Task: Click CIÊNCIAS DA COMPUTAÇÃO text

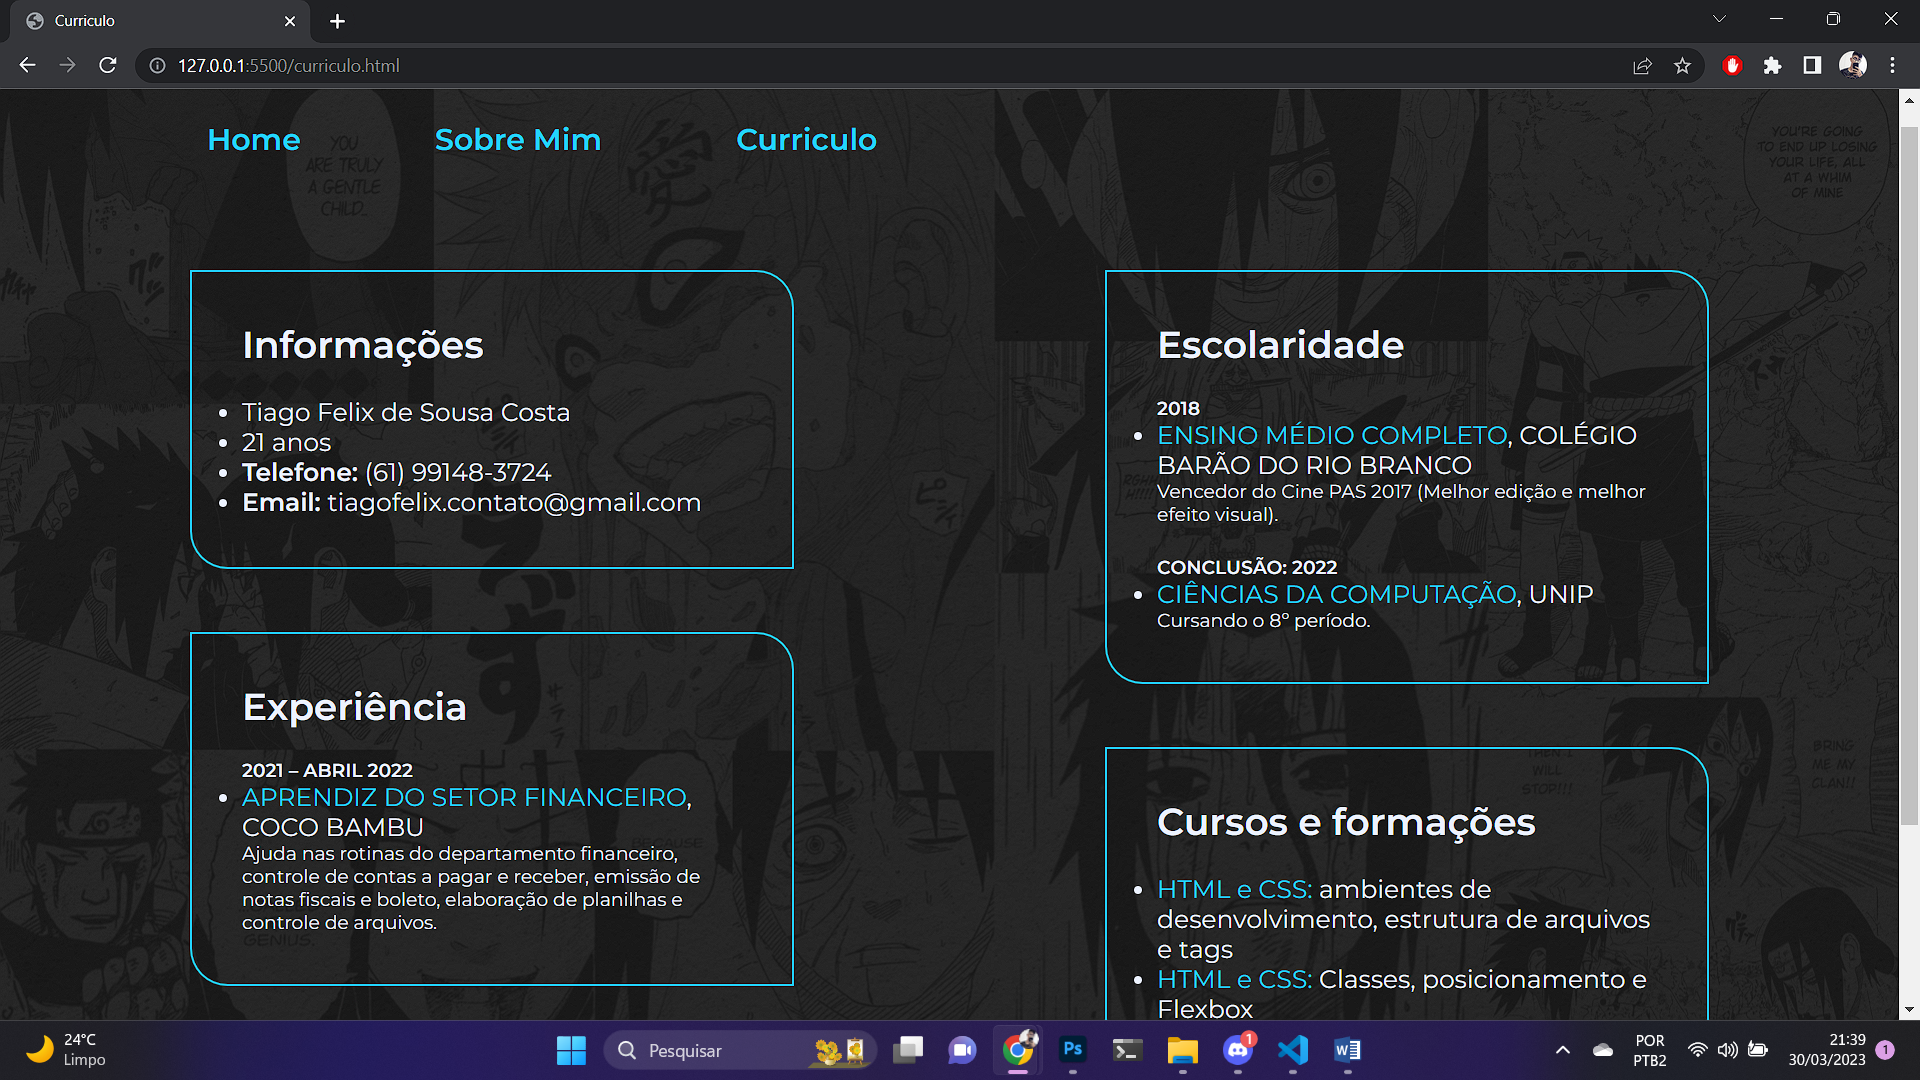Action: 1337,594
